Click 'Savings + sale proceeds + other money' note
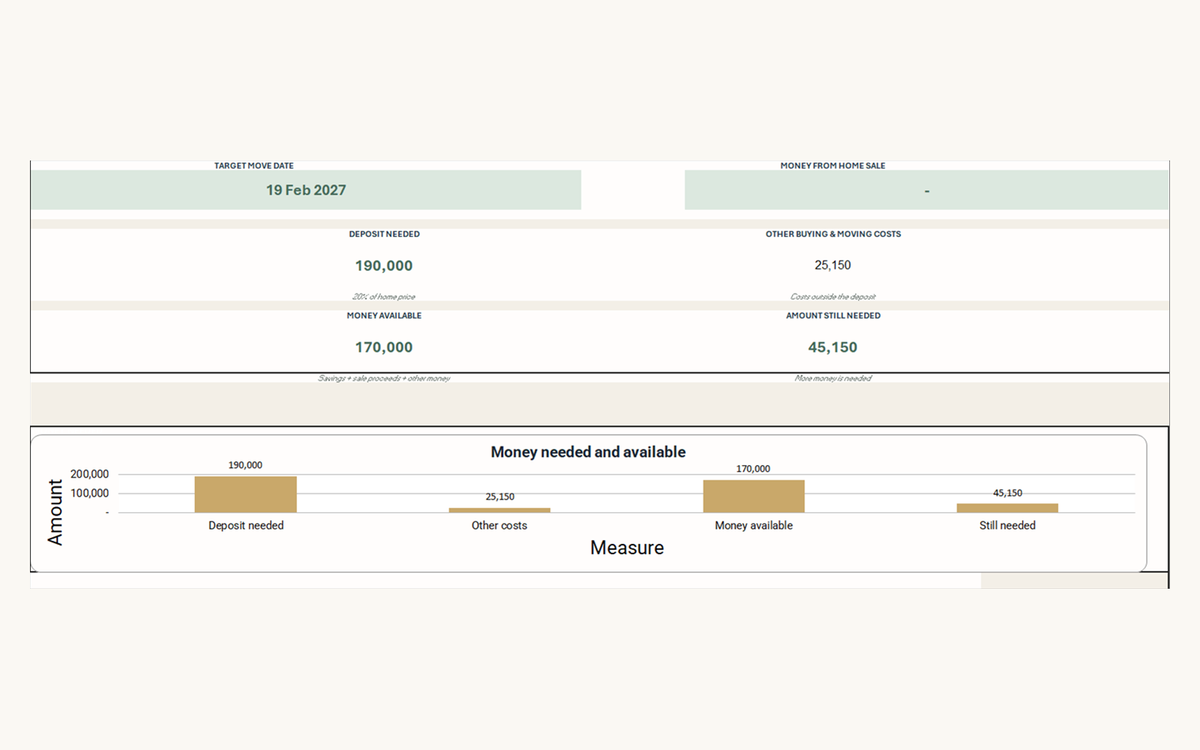Viewport: 1200px width, 750px height. click(x=384, y=379)
